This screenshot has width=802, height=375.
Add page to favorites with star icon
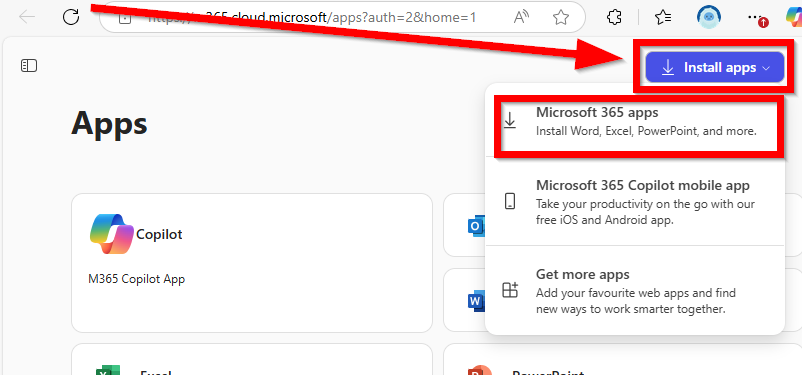click(x=561, y=18)
